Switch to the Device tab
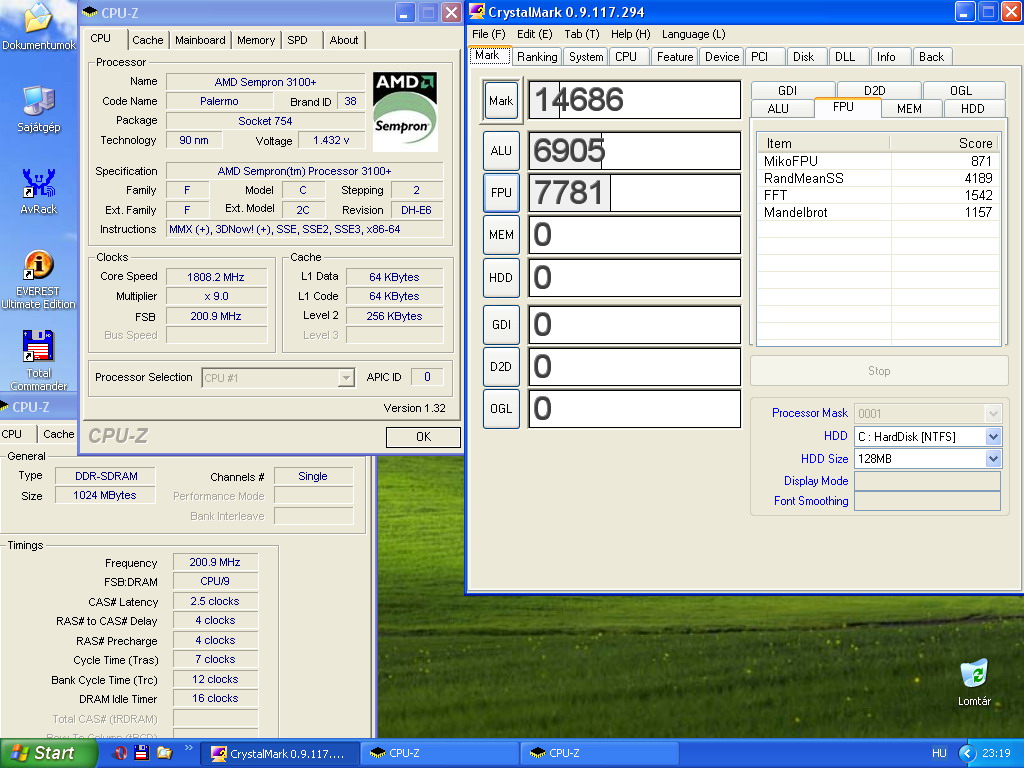This screenshot has width=1024, height=768. click(722, 57)
